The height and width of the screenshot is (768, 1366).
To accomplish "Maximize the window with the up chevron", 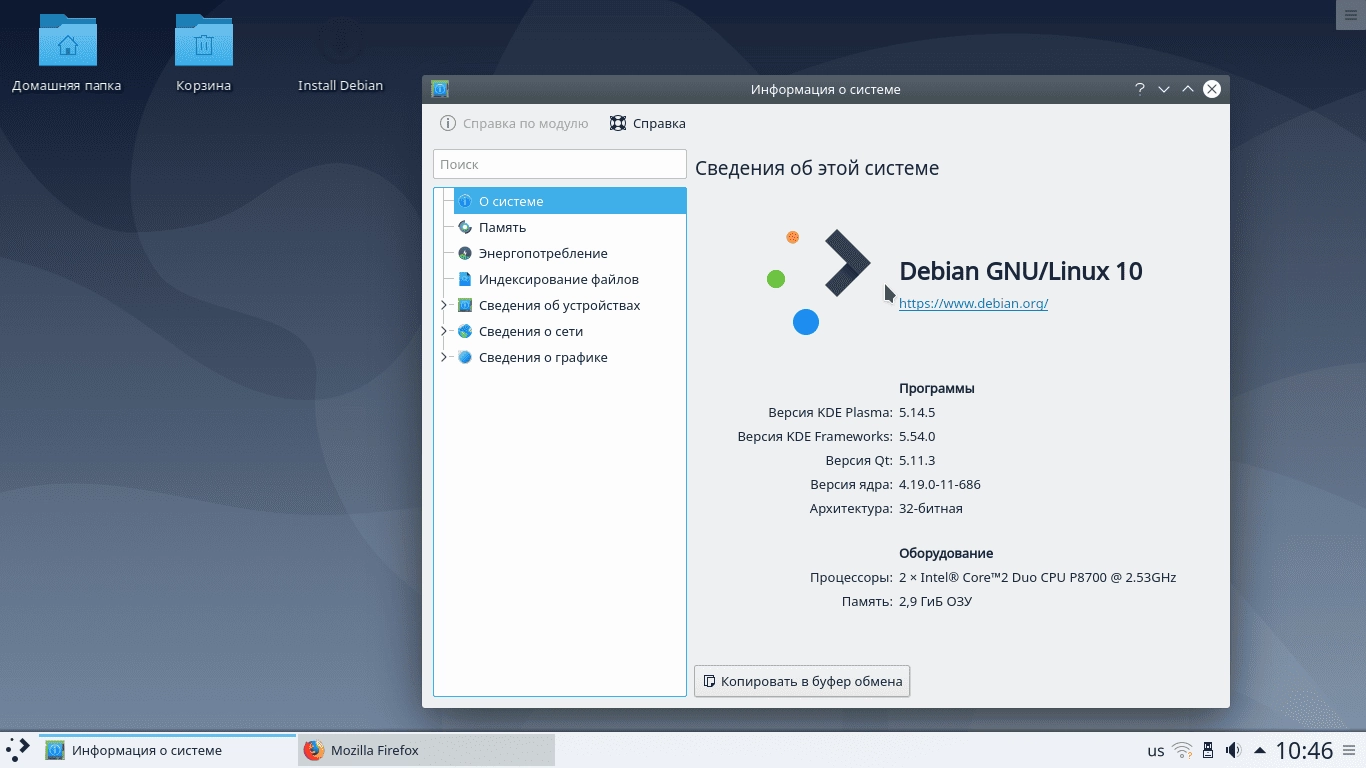I will pyautogui.click(x=1188, y=89).
